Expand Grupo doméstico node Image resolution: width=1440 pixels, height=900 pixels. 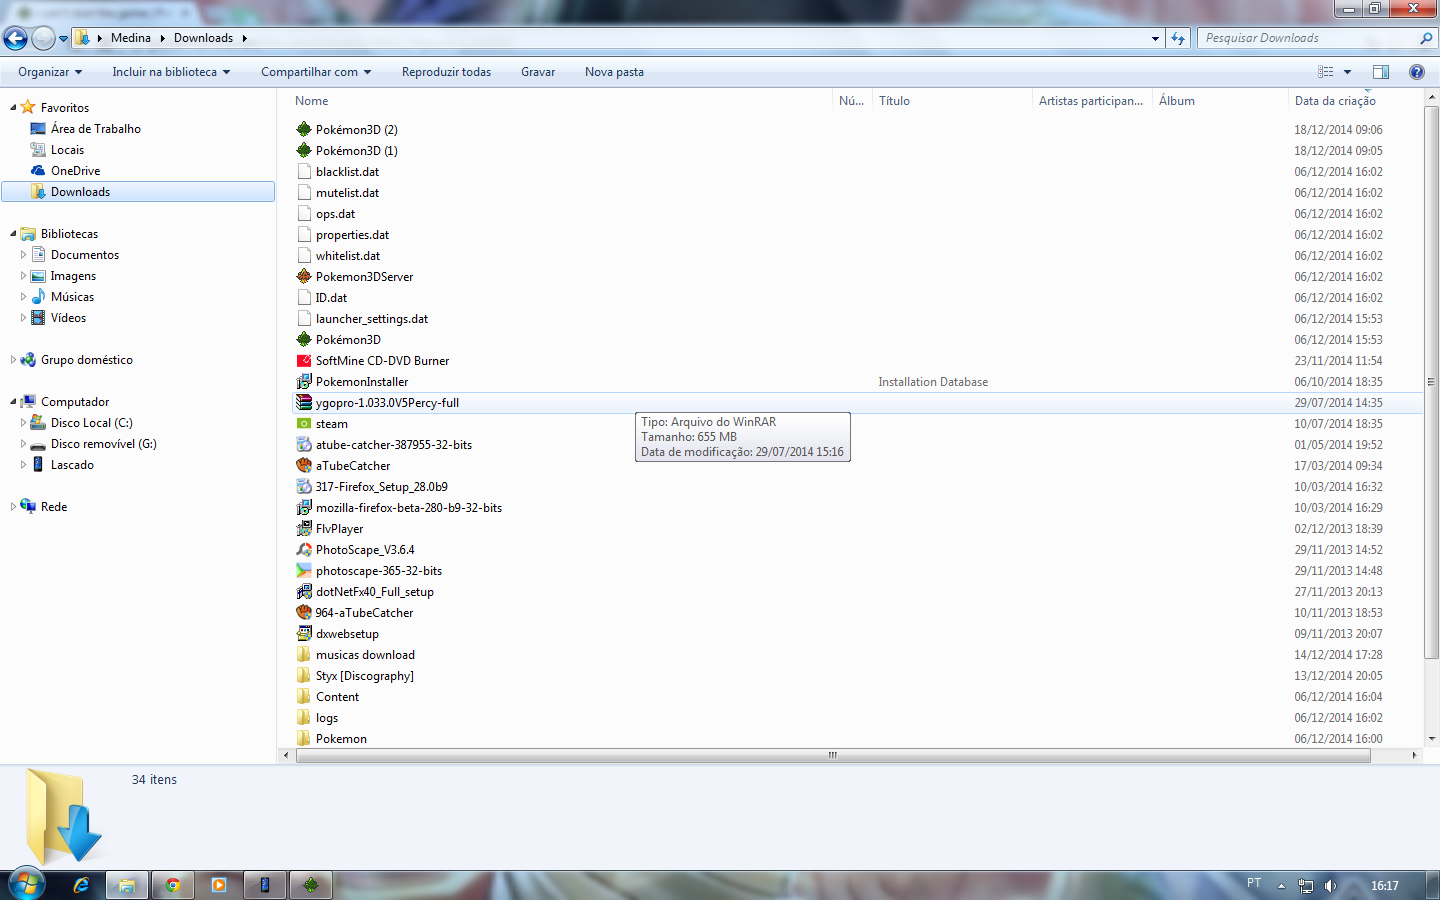[13, 360]
